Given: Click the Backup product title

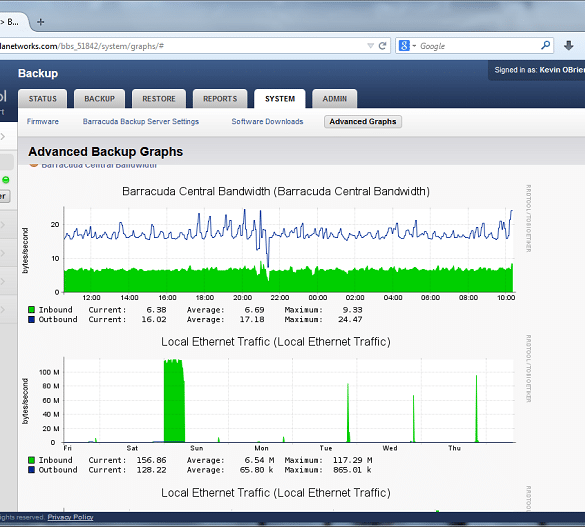Looking at the screenshot, I should click(38, 73).
